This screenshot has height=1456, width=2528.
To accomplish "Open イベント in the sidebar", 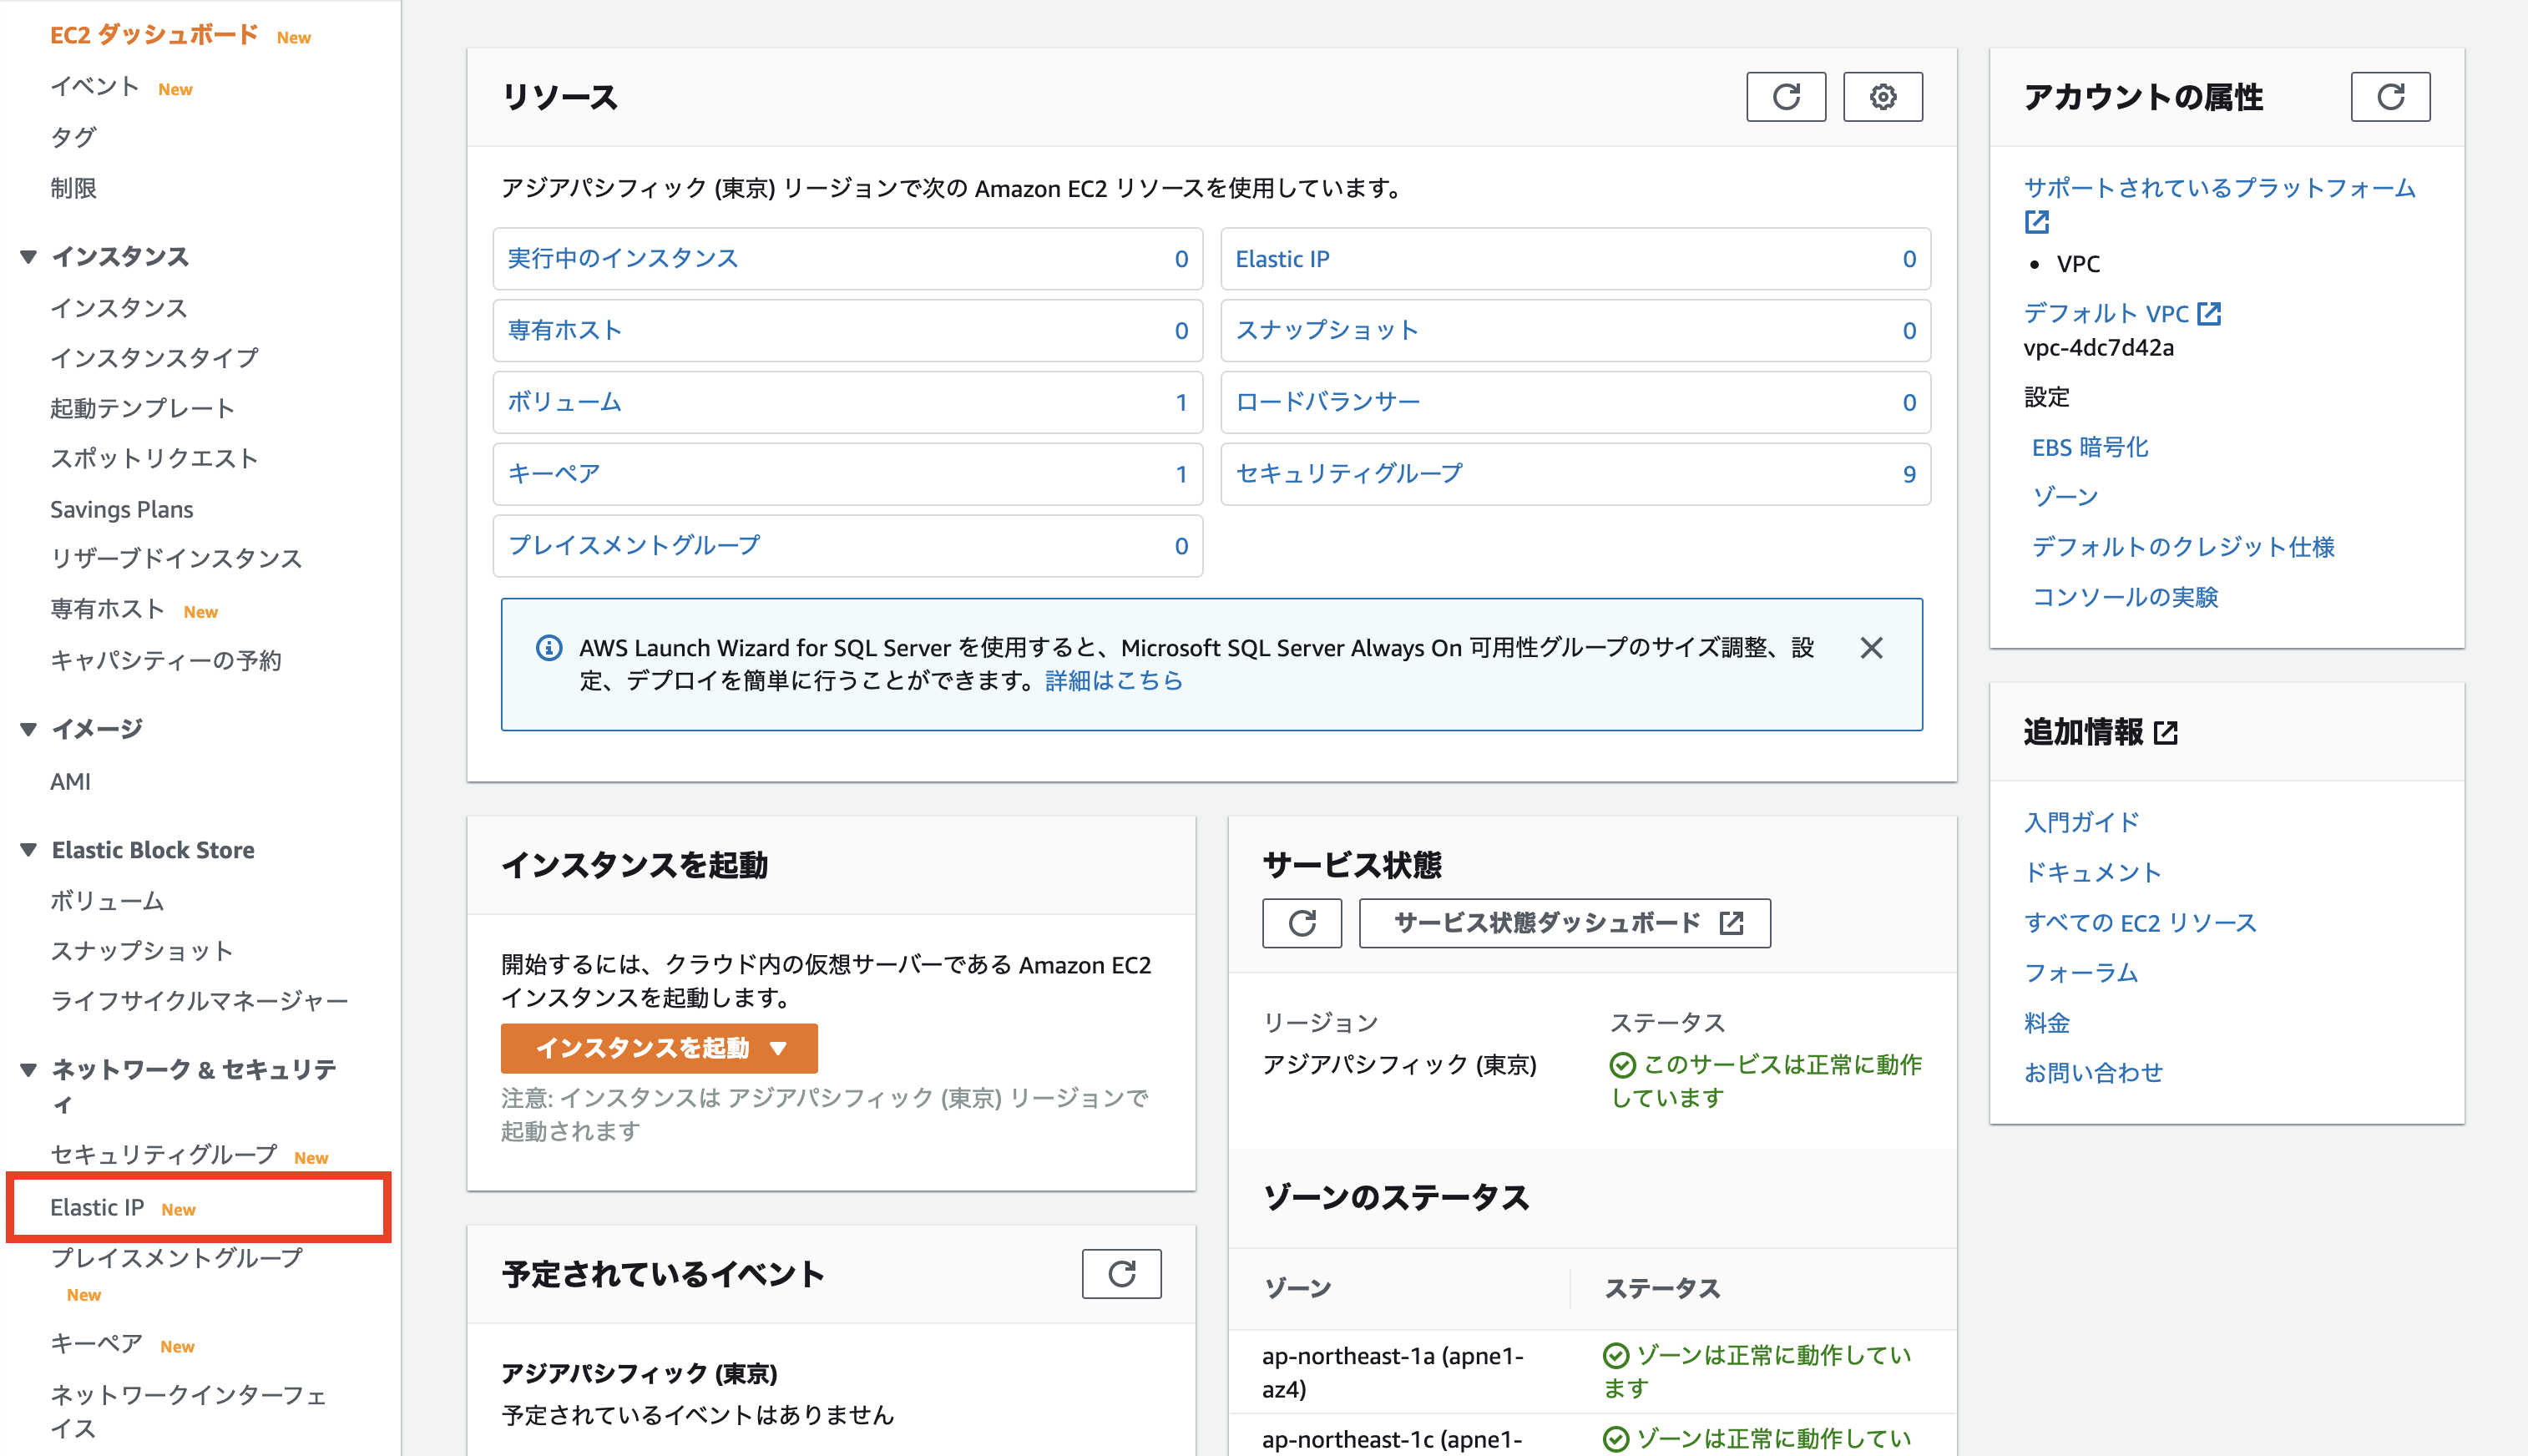I will 95,87.
